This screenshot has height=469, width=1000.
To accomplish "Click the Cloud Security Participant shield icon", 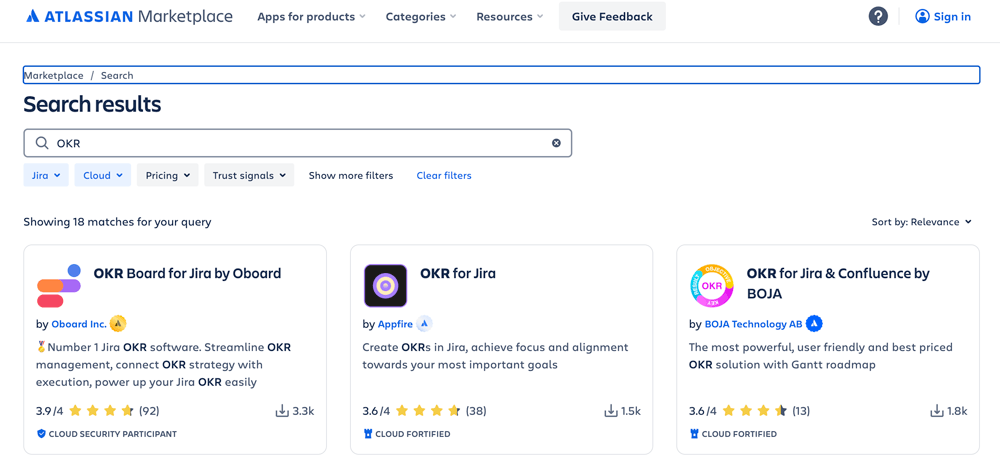I will coord(41,434).
